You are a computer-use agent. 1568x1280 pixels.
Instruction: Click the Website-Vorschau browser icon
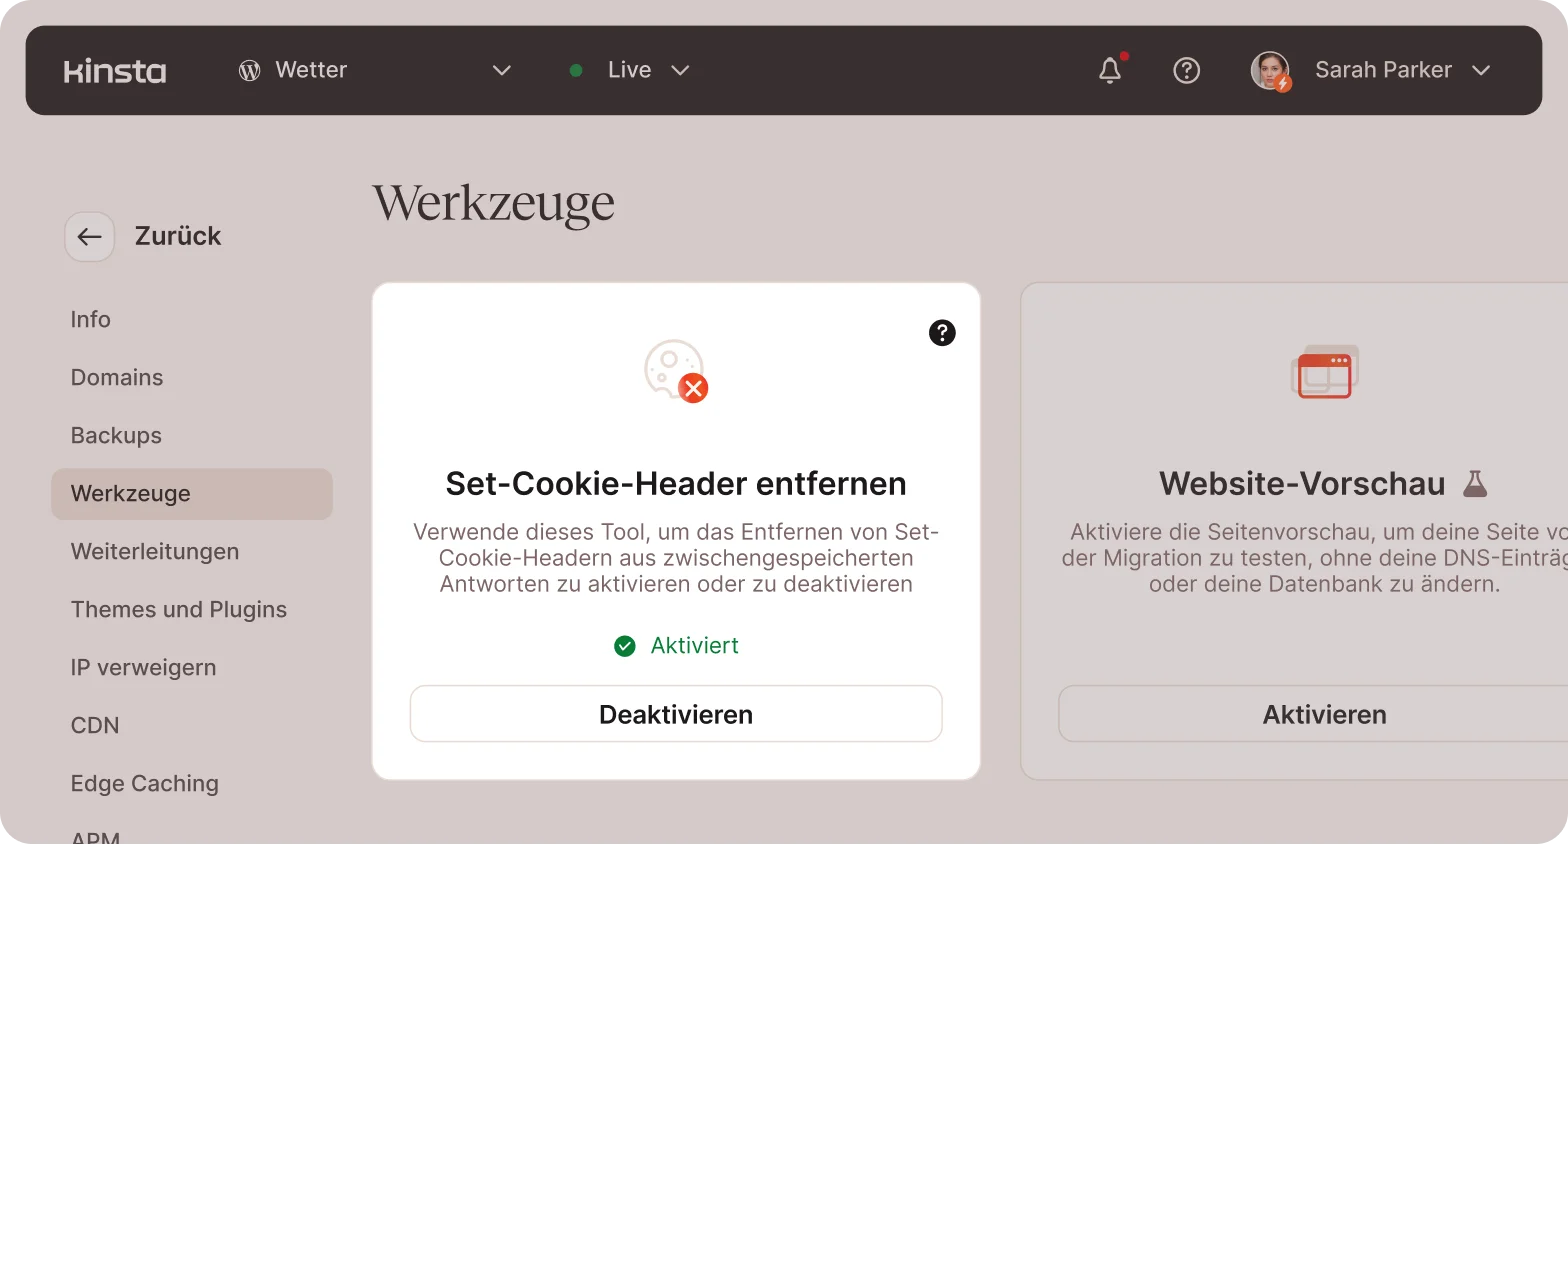(x=1324, y=372)
